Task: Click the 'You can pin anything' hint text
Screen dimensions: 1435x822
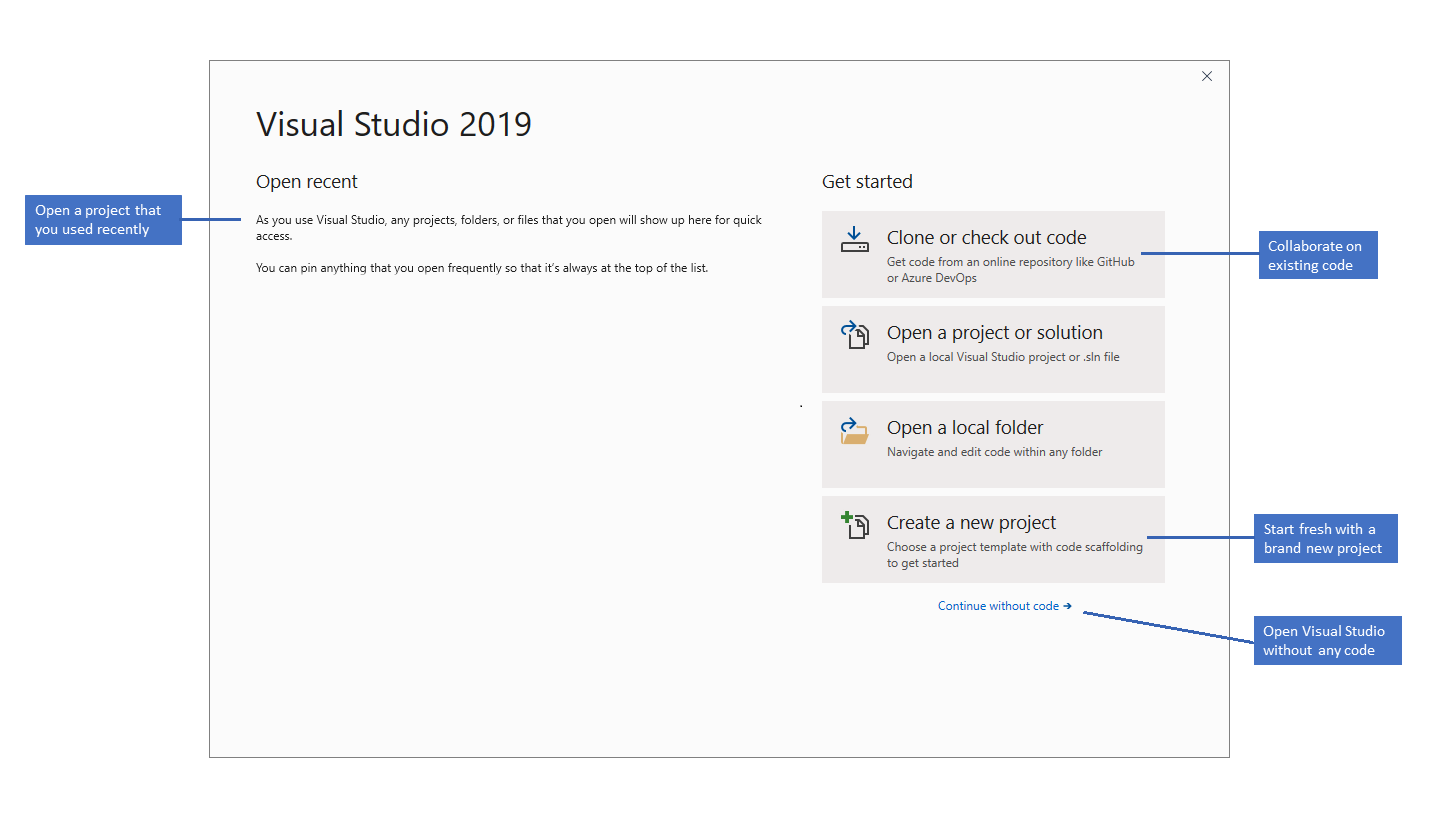Action: [482, 268]
